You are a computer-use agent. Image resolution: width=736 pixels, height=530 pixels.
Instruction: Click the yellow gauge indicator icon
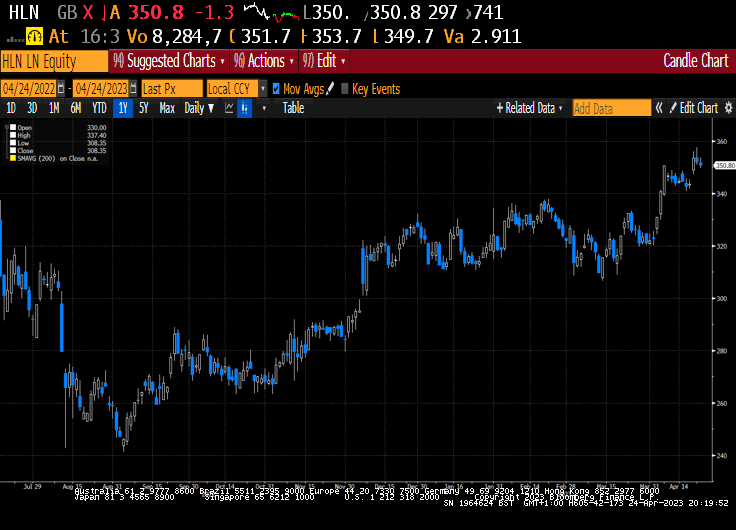coord(34,36)
